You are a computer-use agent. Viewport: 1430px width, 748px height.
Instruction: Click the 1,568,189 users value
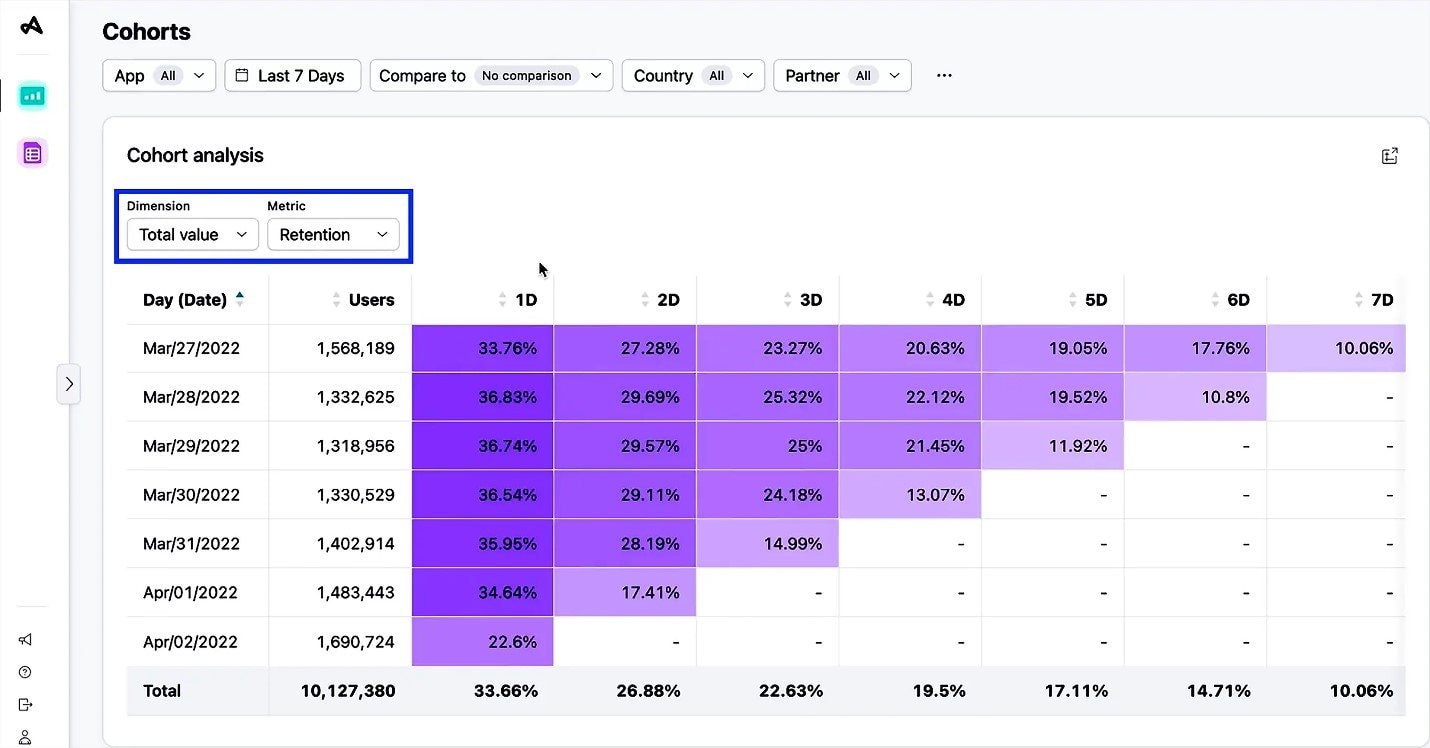(x=355, y=348)
